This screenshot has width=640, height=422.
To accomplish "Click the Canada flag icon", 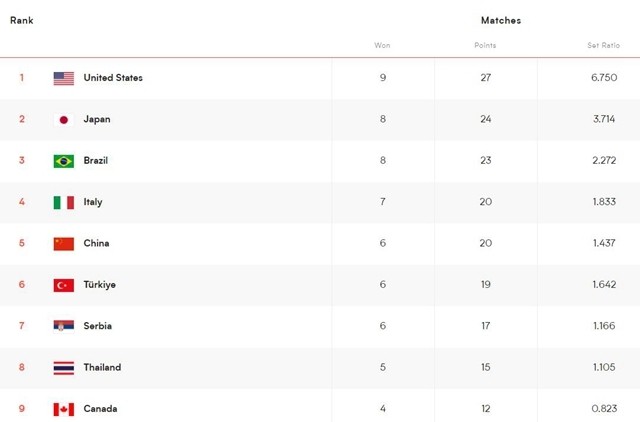I will point(64,409).
